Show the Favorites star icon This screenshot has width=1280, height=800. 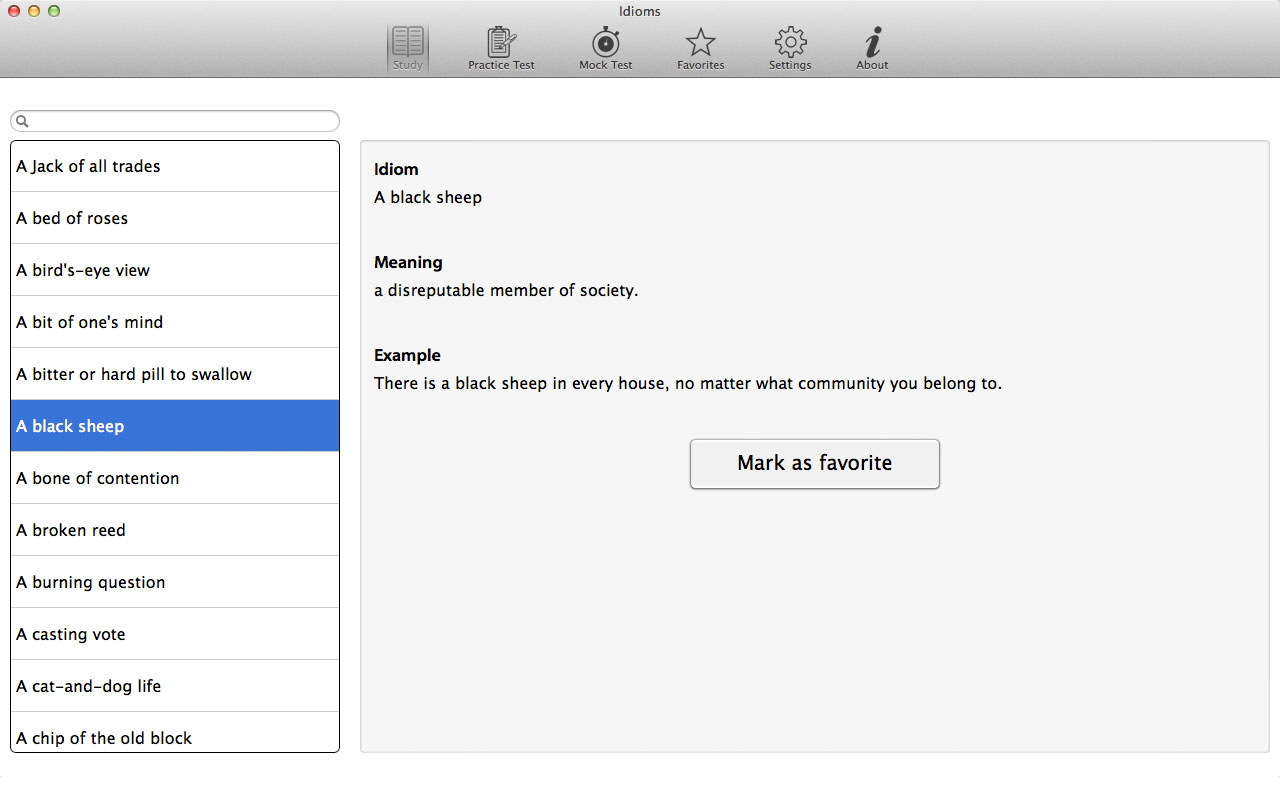tap(700, 43)
